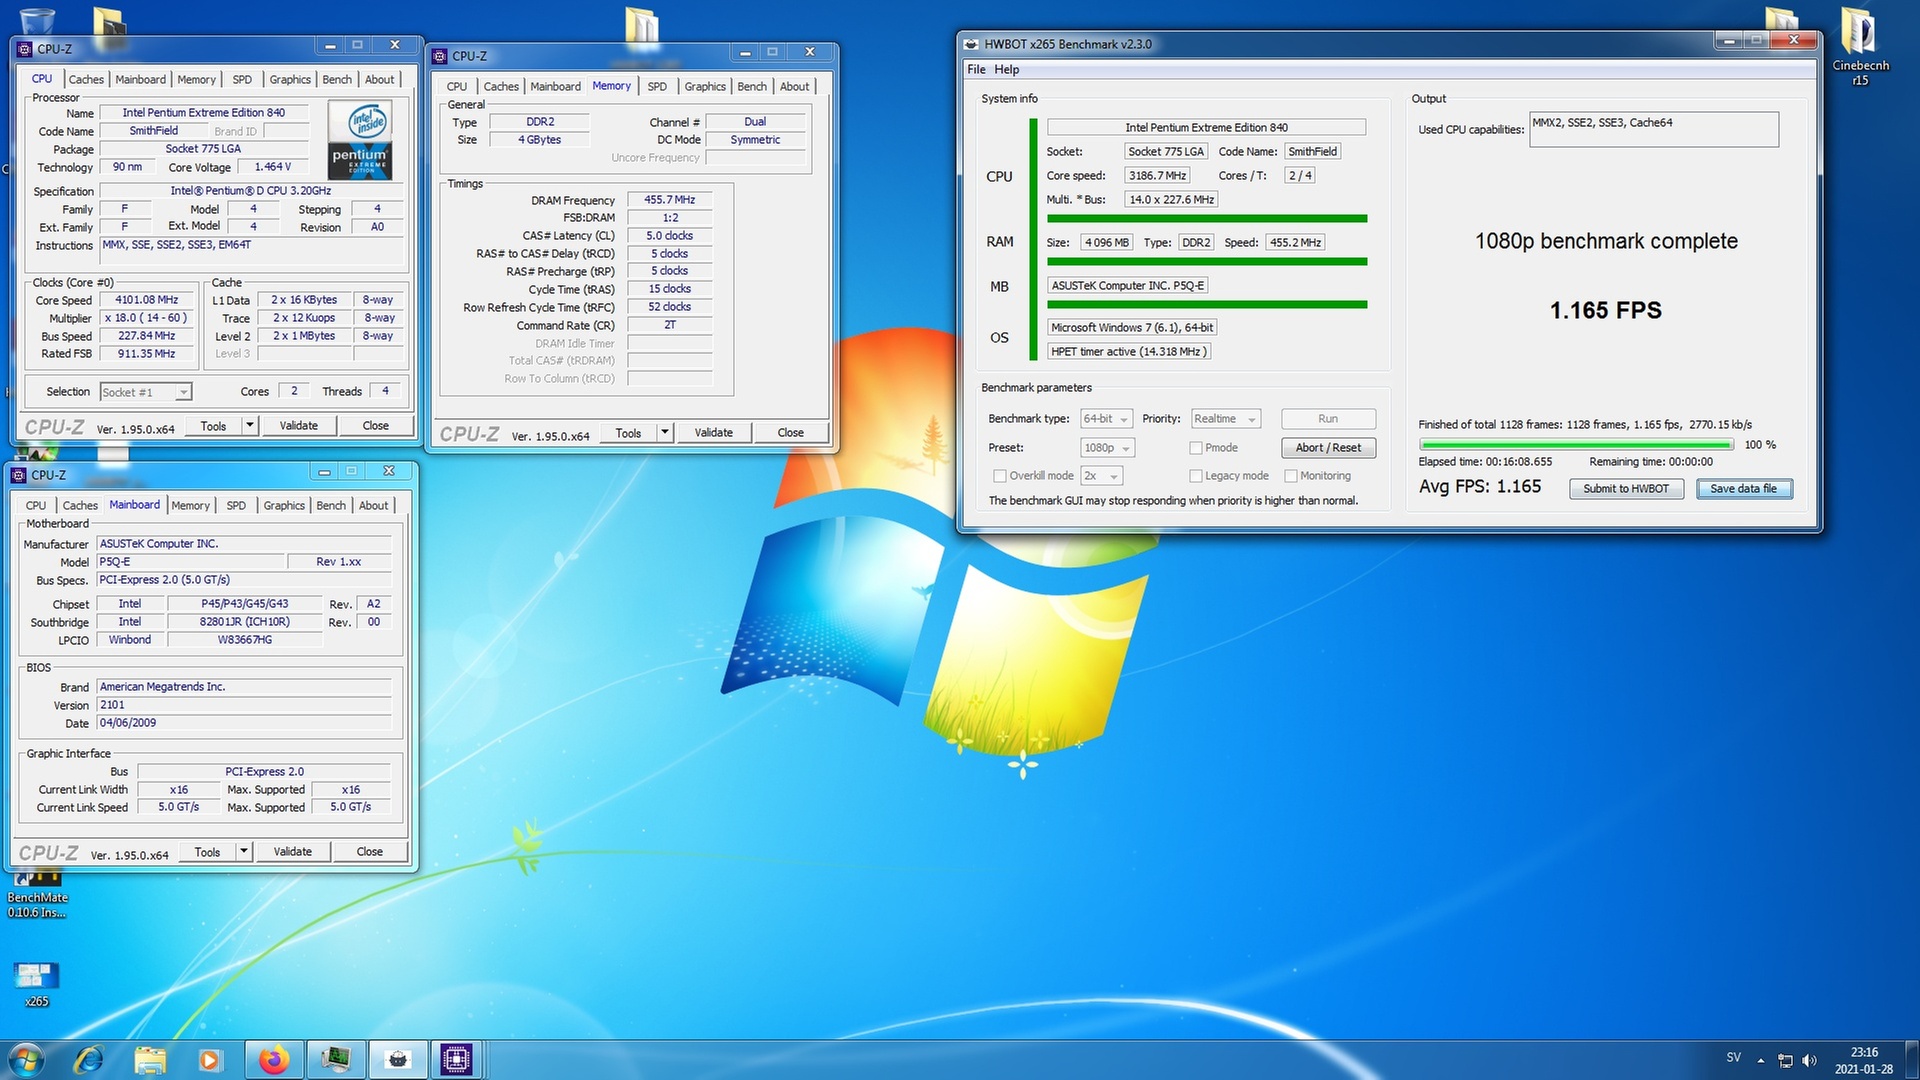Open the Selection Socket #1 dropdown
1920x1080 pixels.
point(146,392)
